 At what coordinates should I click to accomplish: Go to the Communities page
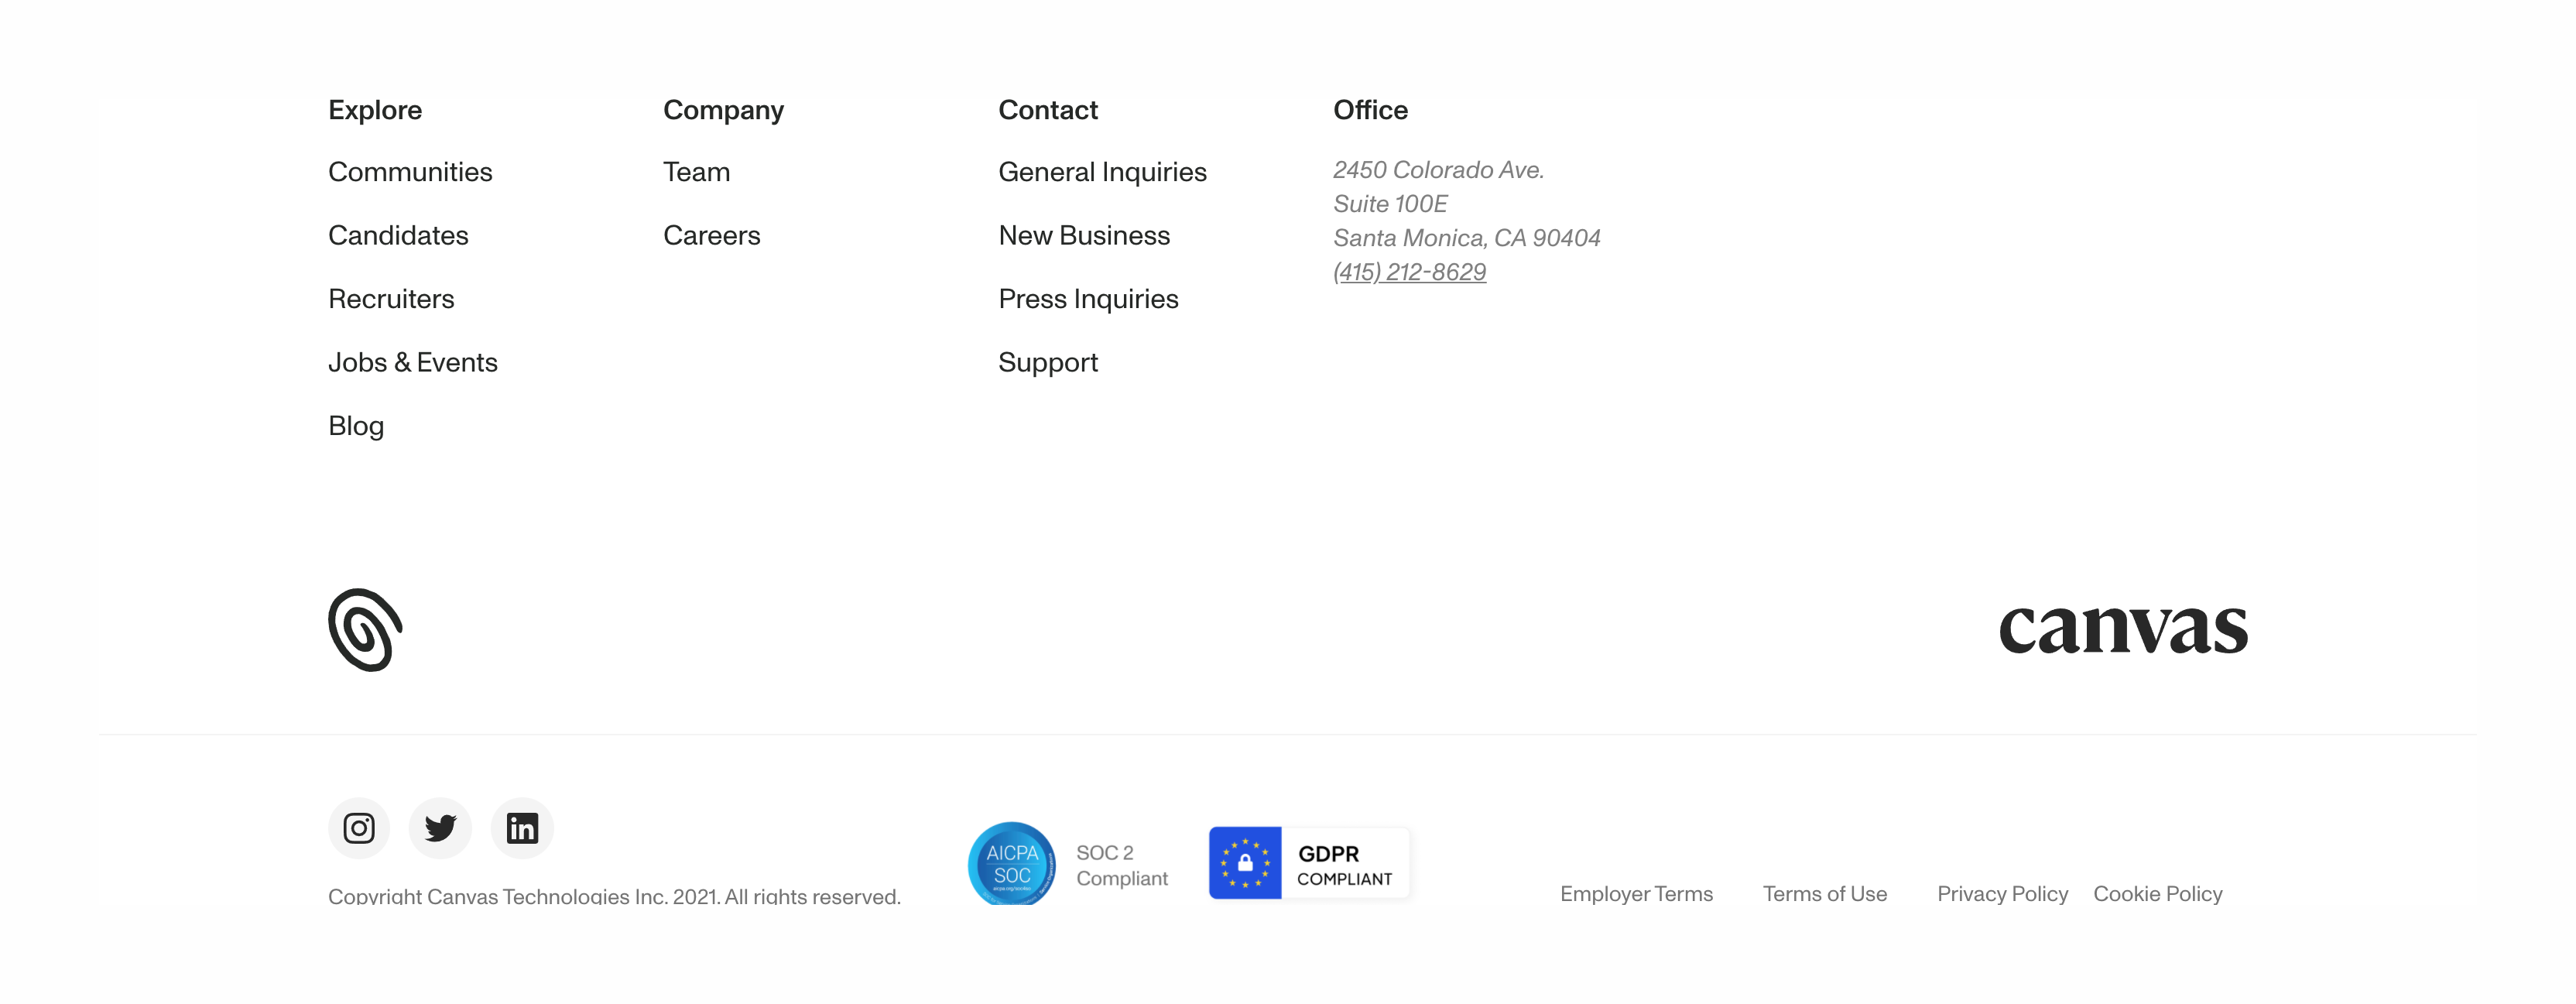point(410,172)
